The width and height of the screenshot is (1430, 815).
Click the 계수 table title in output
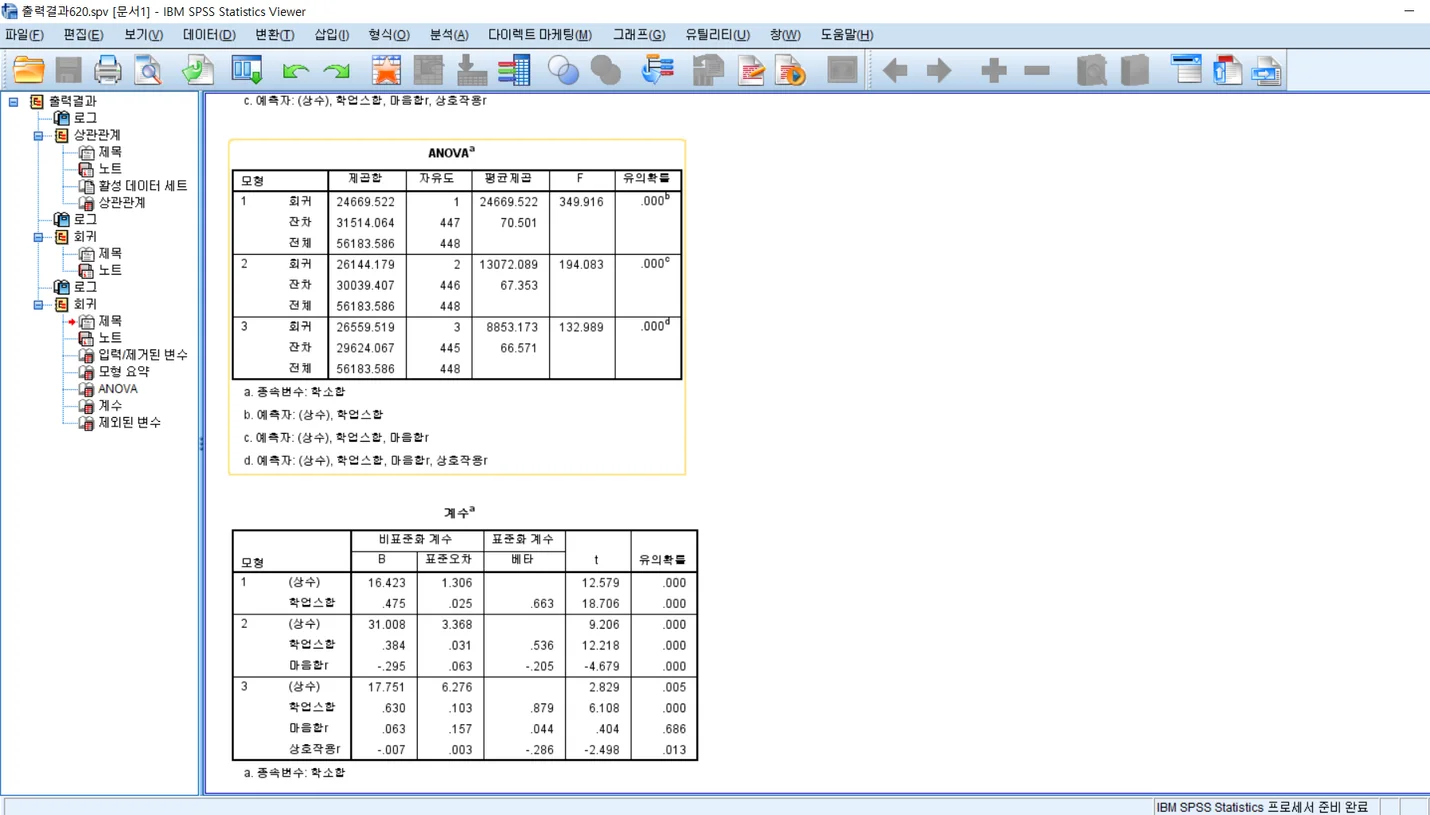coord(459,513)
